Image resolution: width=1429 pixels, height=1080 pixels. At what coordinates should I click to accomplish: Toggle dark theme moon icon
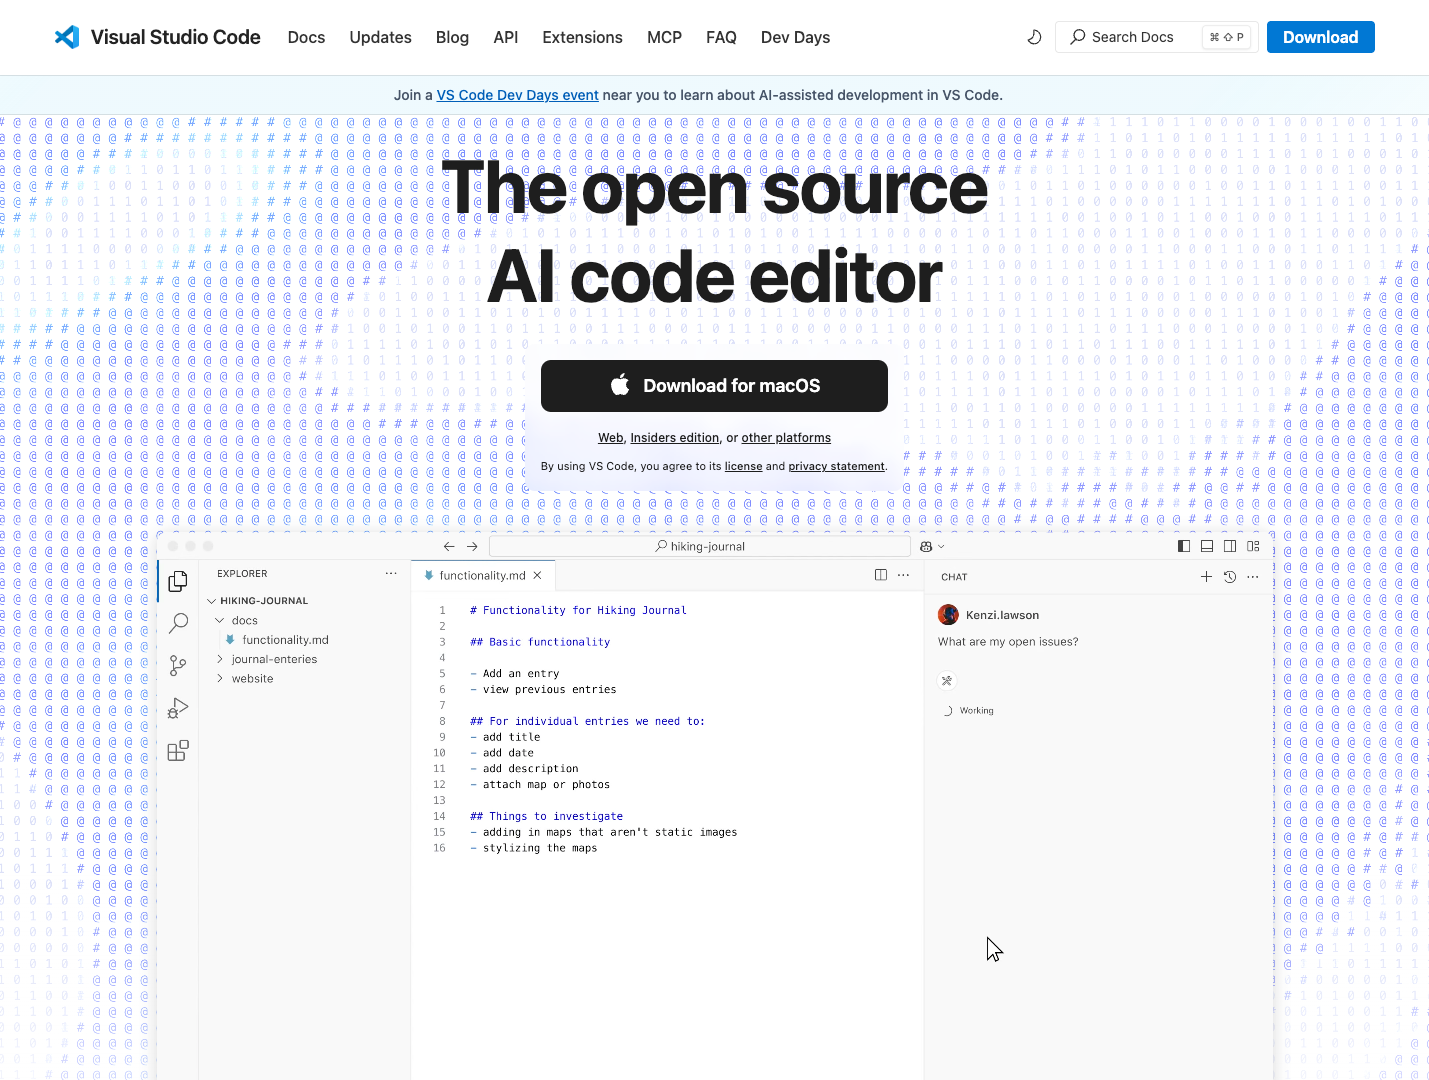[1034, 37]
